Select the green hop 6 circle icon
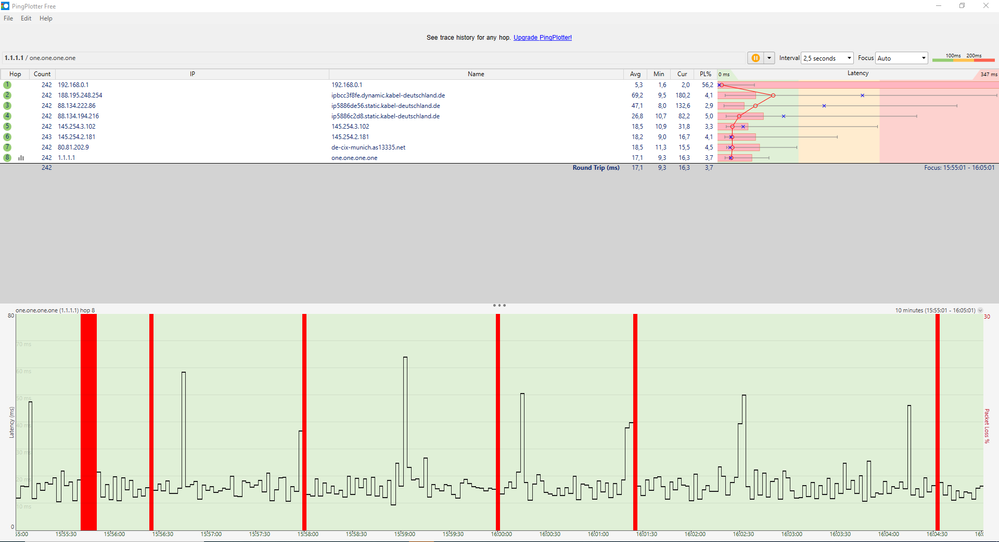999x542 pixels. (x=7, y=137)
